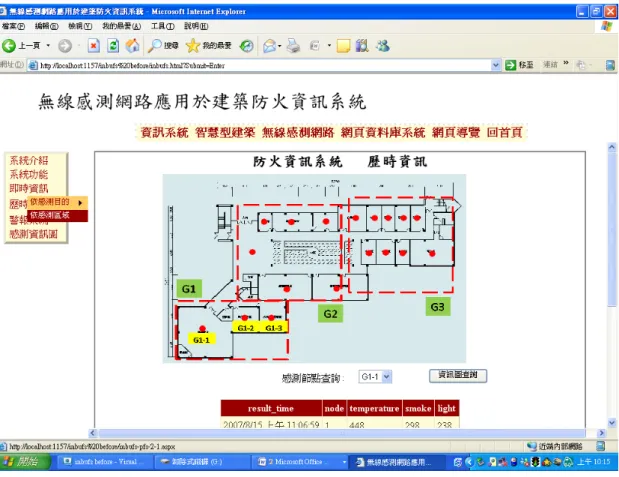Open the Mail envelope icon
The width and height of the screenshot is (619, 477).
(x=270, y=46)
